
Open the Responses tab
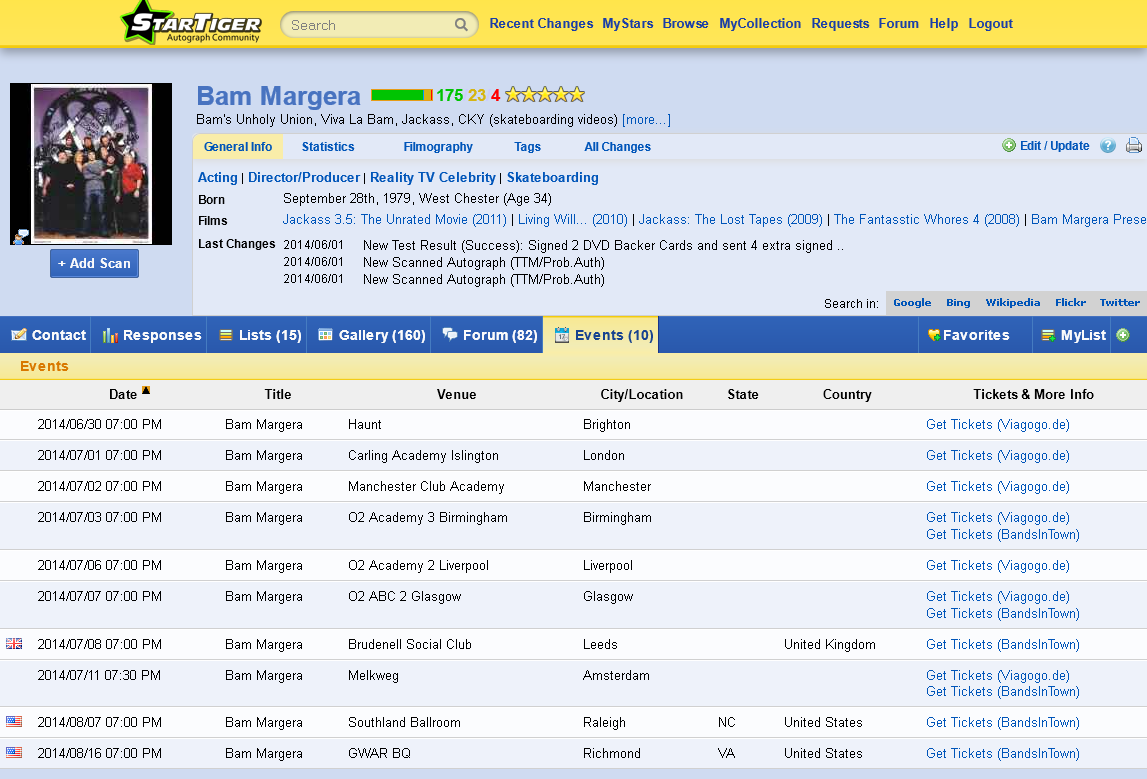(151, 335)
